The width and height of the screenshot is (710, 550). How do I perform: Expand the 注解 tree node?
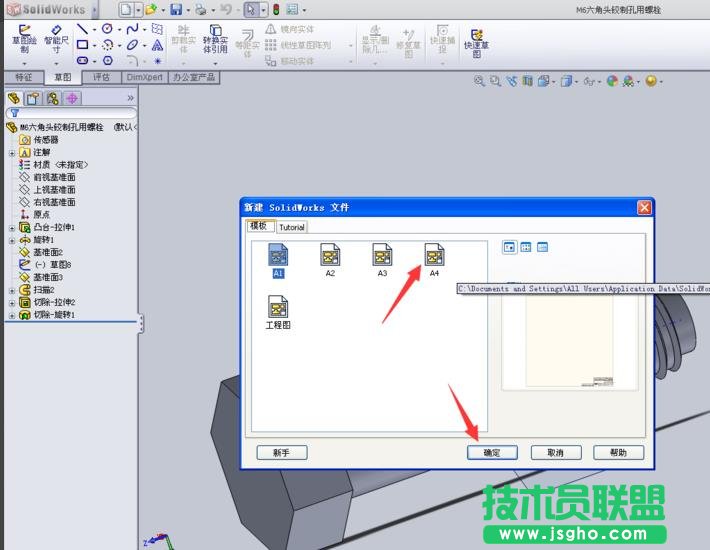(x=12, y=153)
